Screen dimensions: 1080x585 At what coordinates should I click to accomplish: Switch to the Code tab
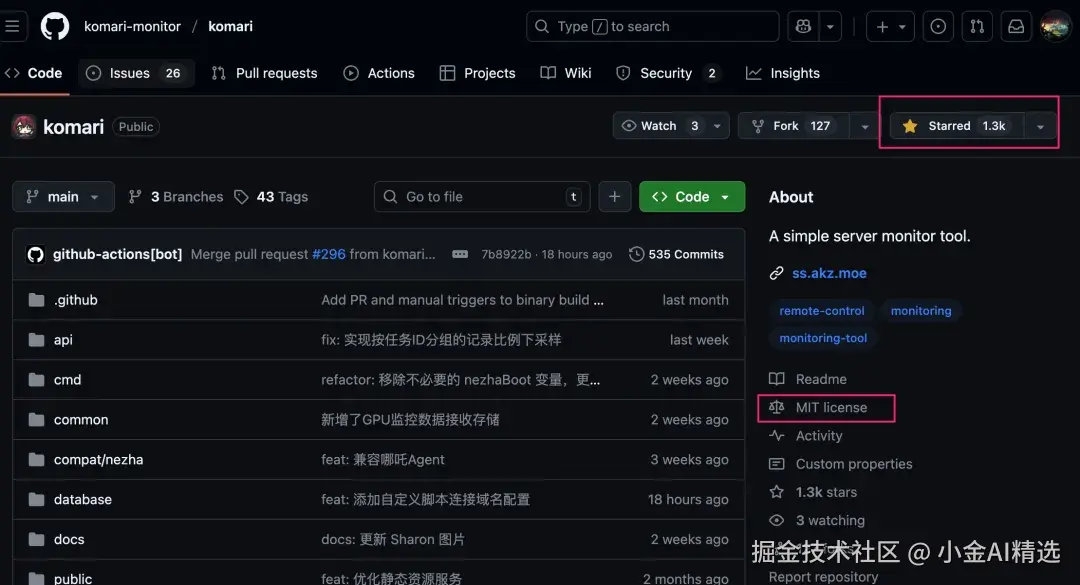click(34, 73)
